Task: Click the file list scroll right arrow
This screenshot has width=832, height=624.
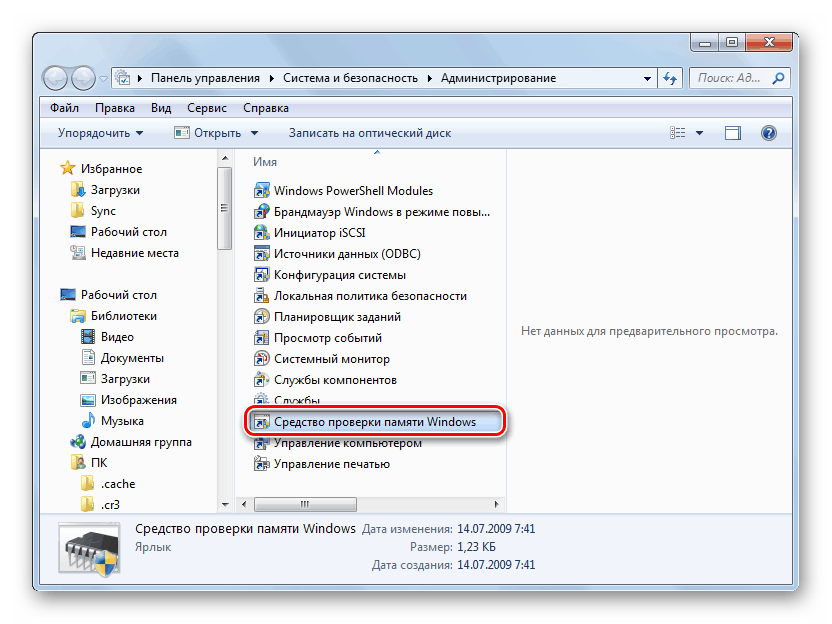Action: [x=496, y=504]
